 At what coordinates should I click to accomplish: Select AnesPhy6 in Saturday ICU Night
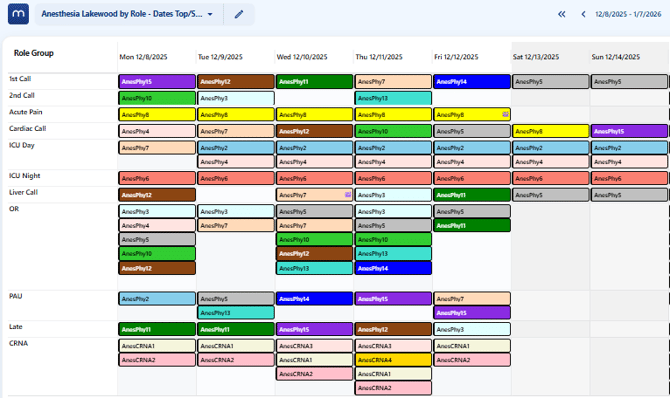pos(551,178)
